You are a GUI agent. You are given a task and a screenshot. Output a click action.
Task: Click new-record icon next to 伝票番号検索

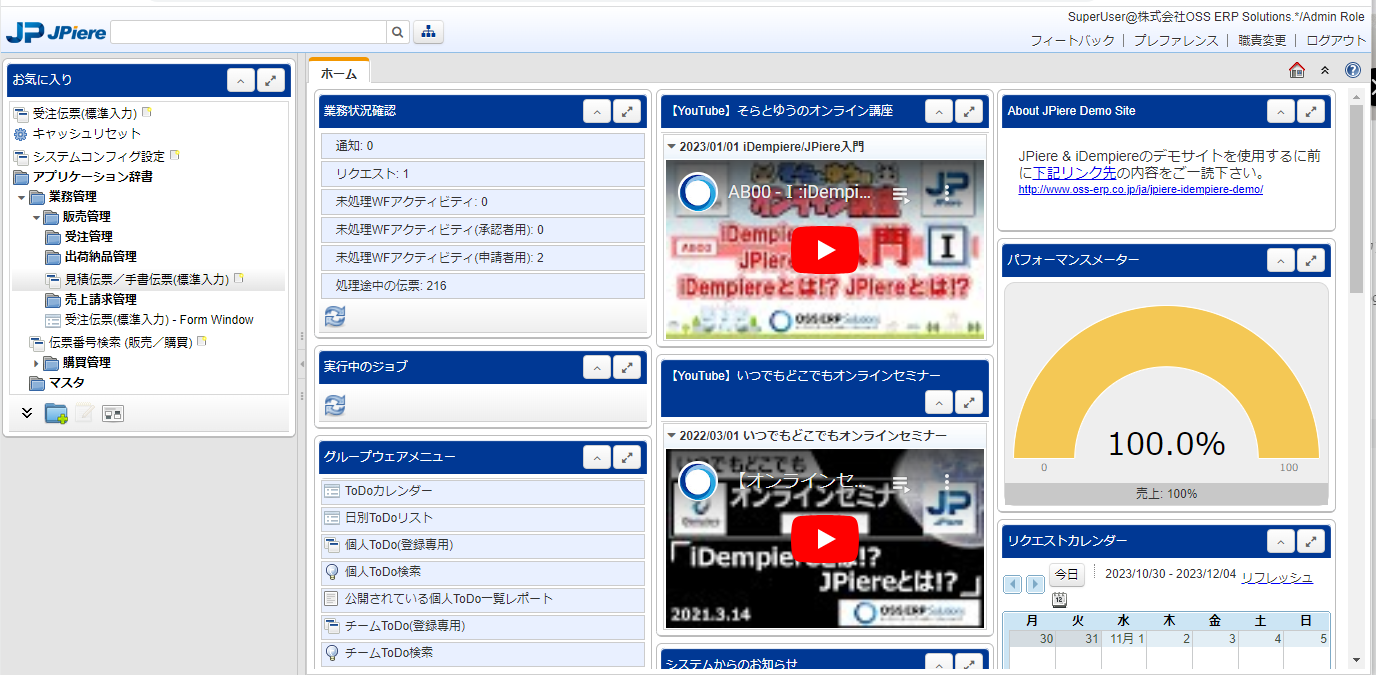202,341
